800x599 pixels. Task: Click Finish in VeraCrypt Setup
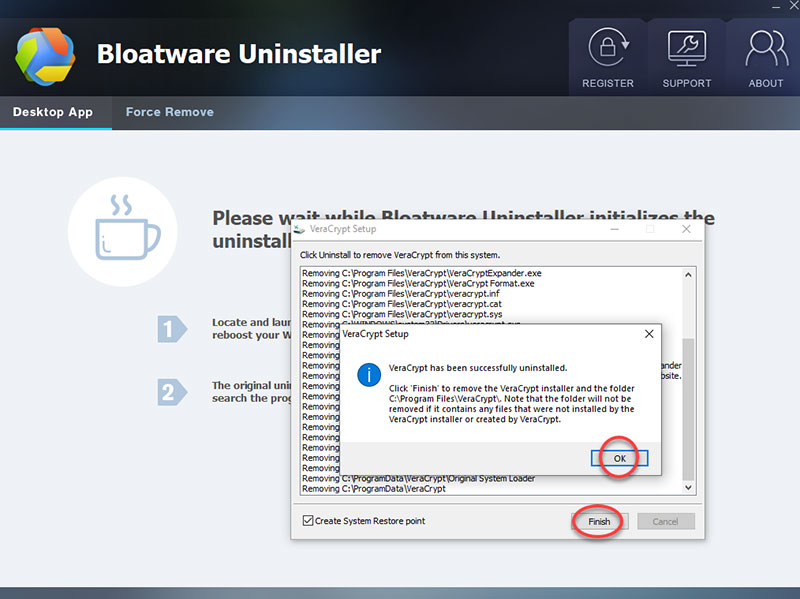point(599,521)
